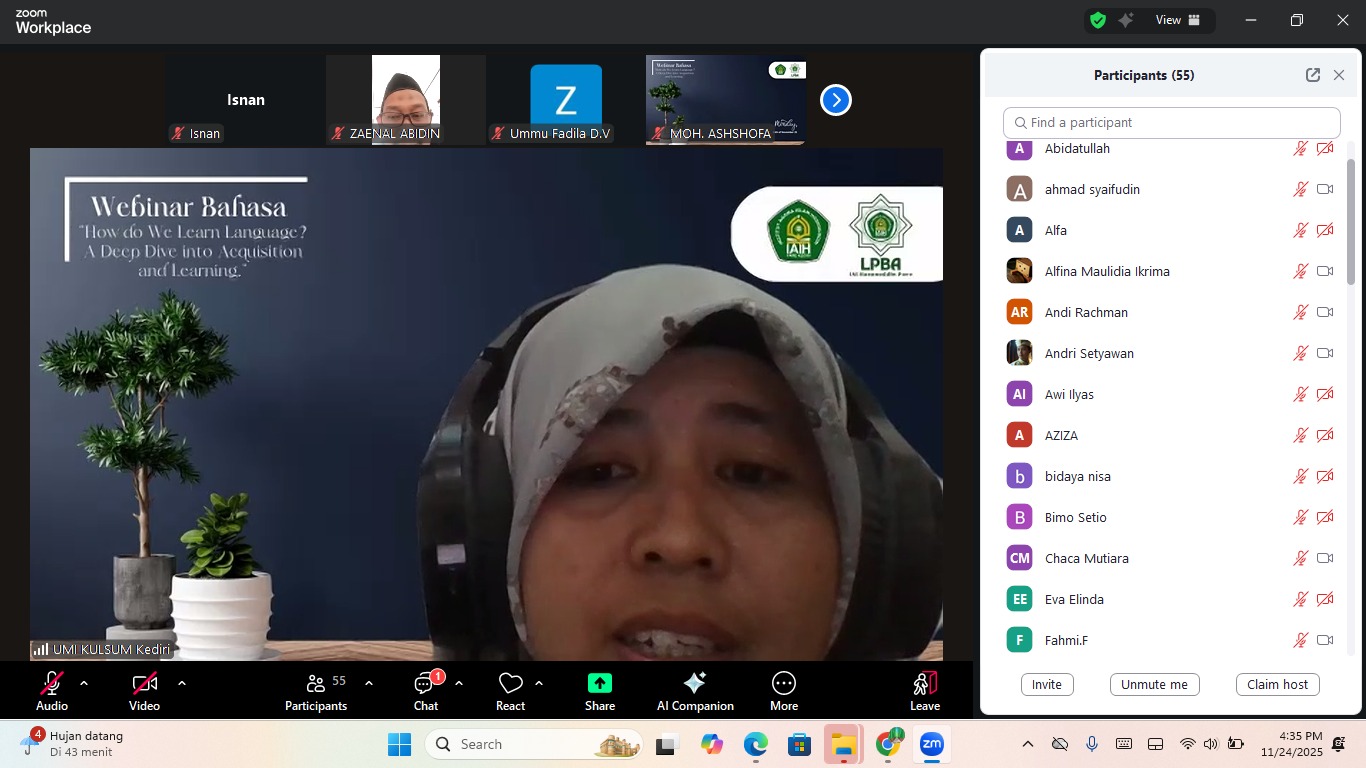Toggle the Video camera on
This screenshot has height=768, width=1366.
[x=144, y=683]
